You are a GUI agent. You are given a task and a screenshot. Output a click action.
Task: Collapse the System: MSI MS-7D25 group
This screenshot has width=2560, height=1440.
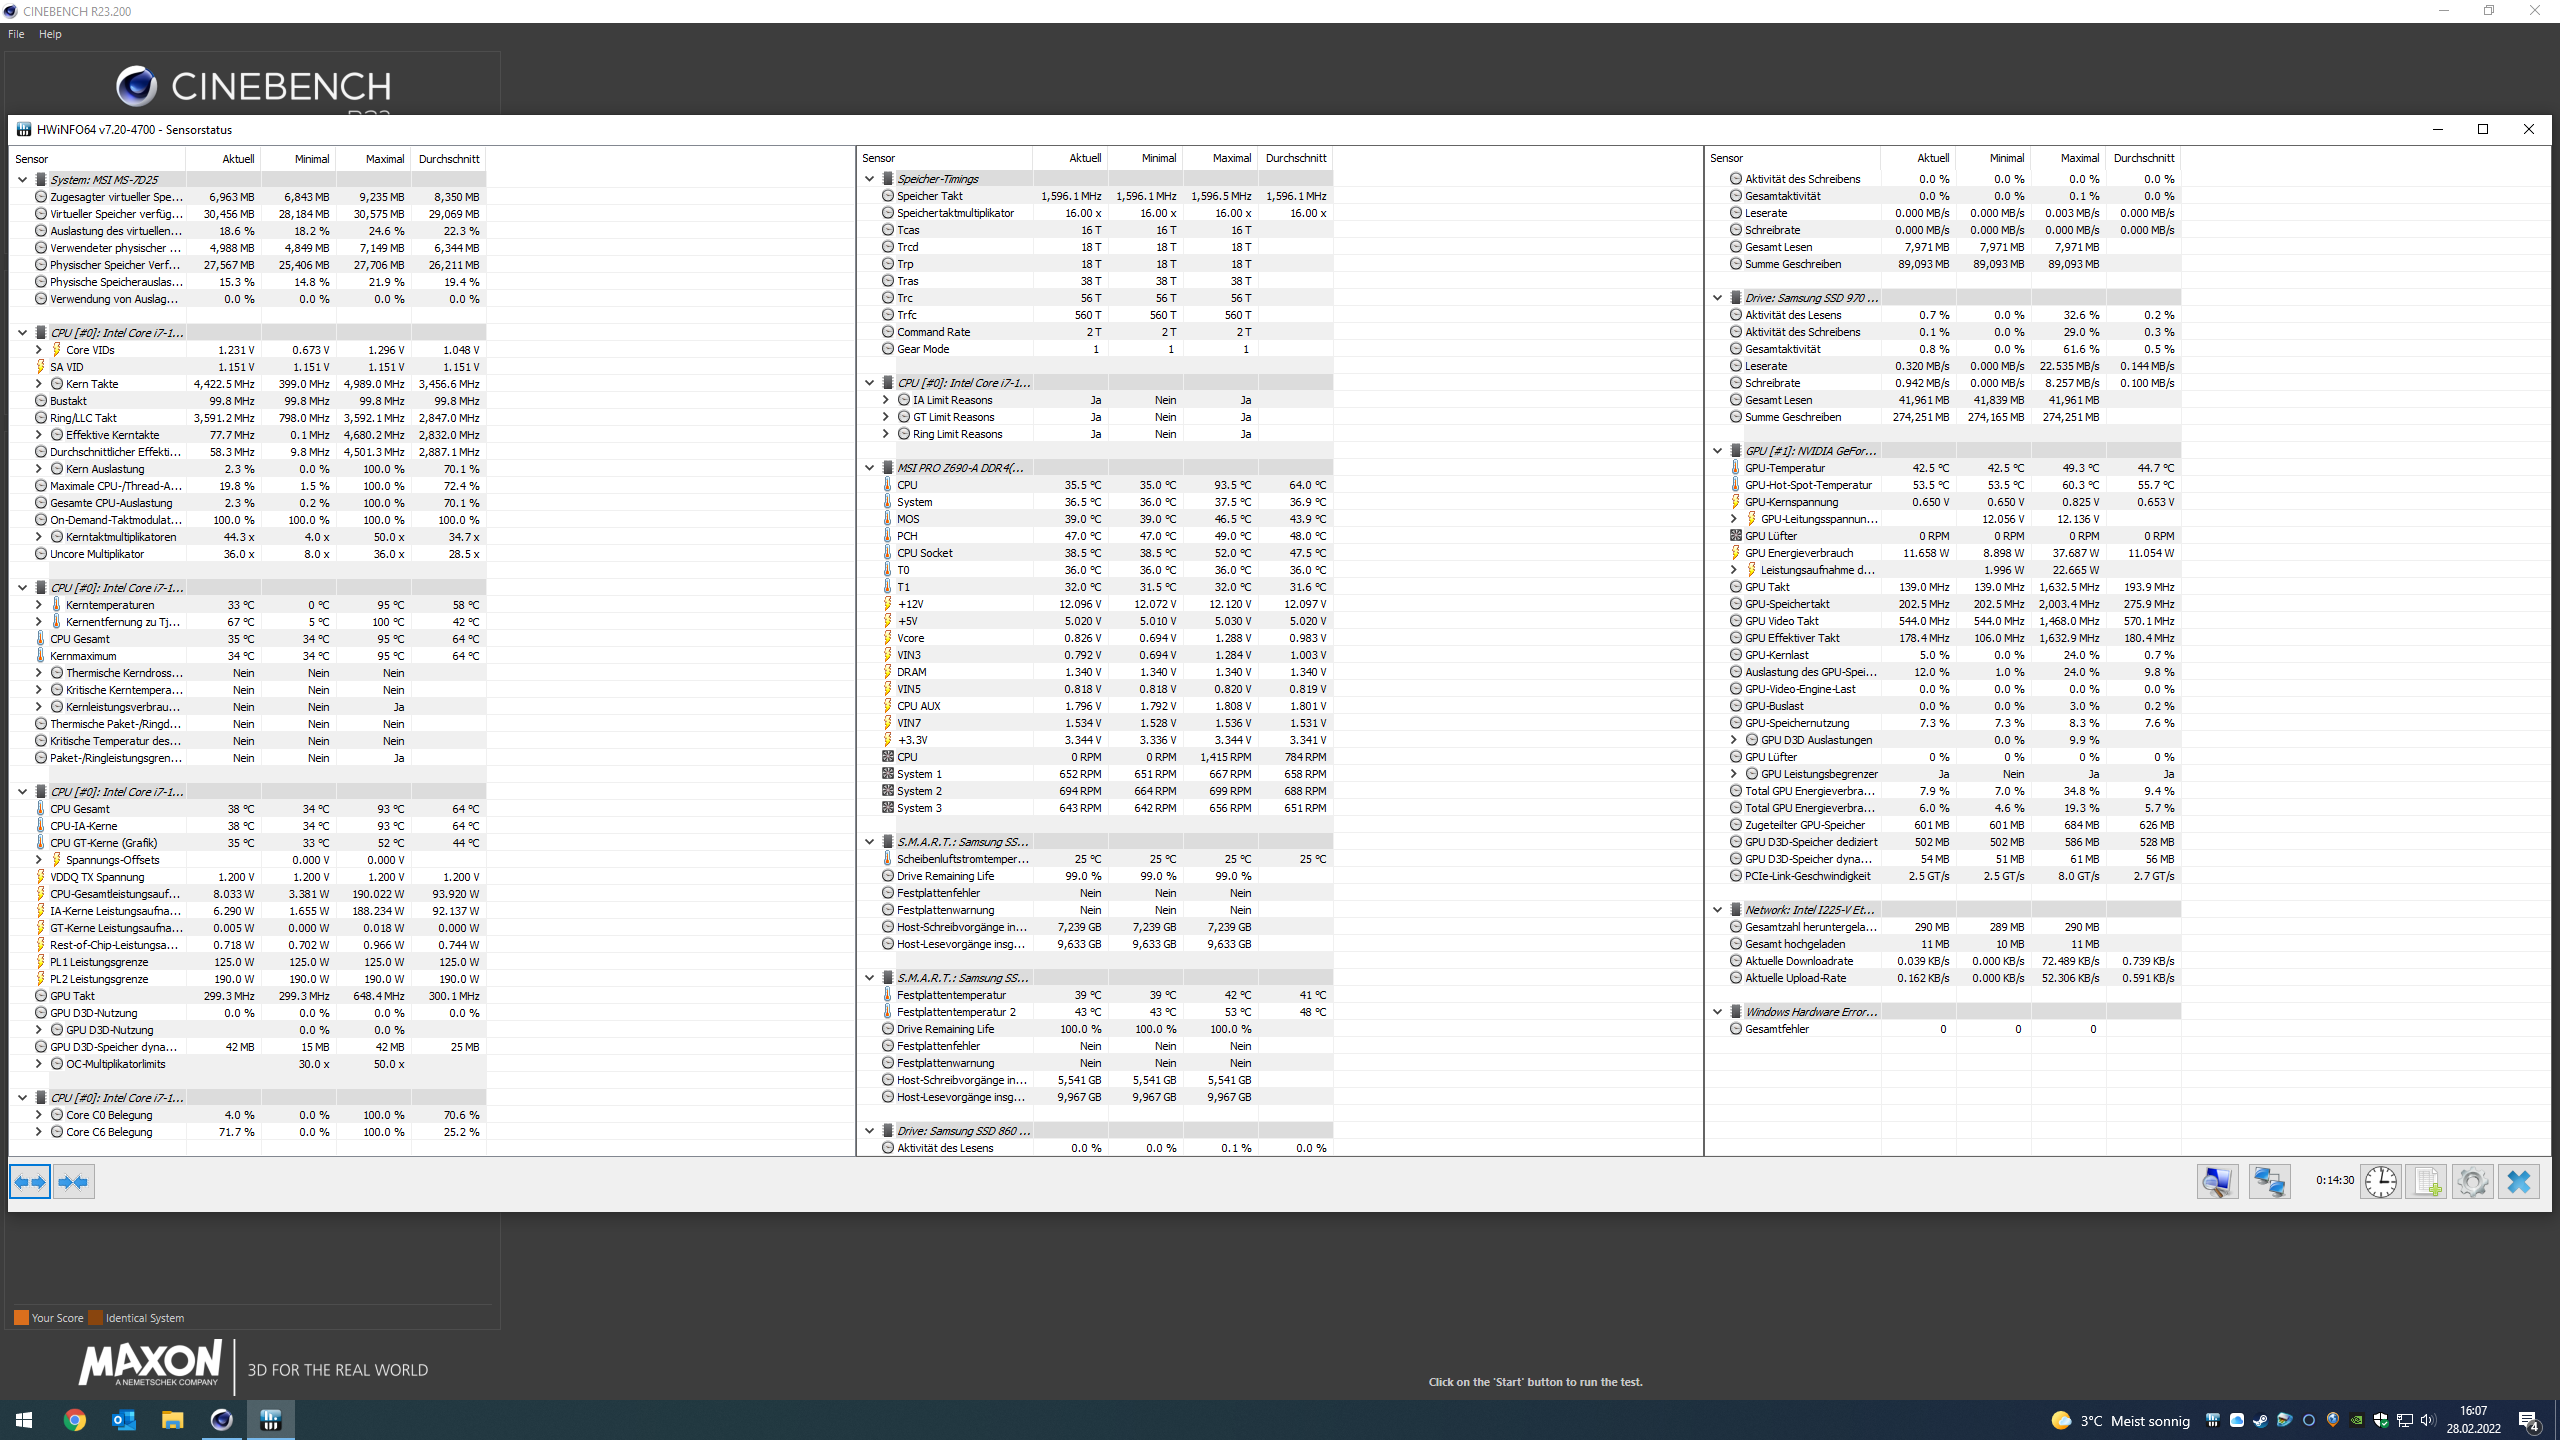tap(22, 180)
